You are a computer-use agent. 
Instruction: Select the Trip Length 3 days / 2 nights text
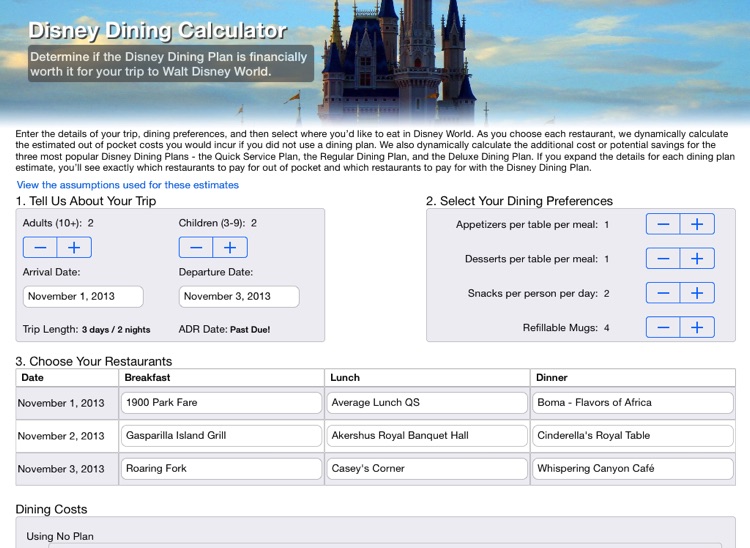point(87,329)
